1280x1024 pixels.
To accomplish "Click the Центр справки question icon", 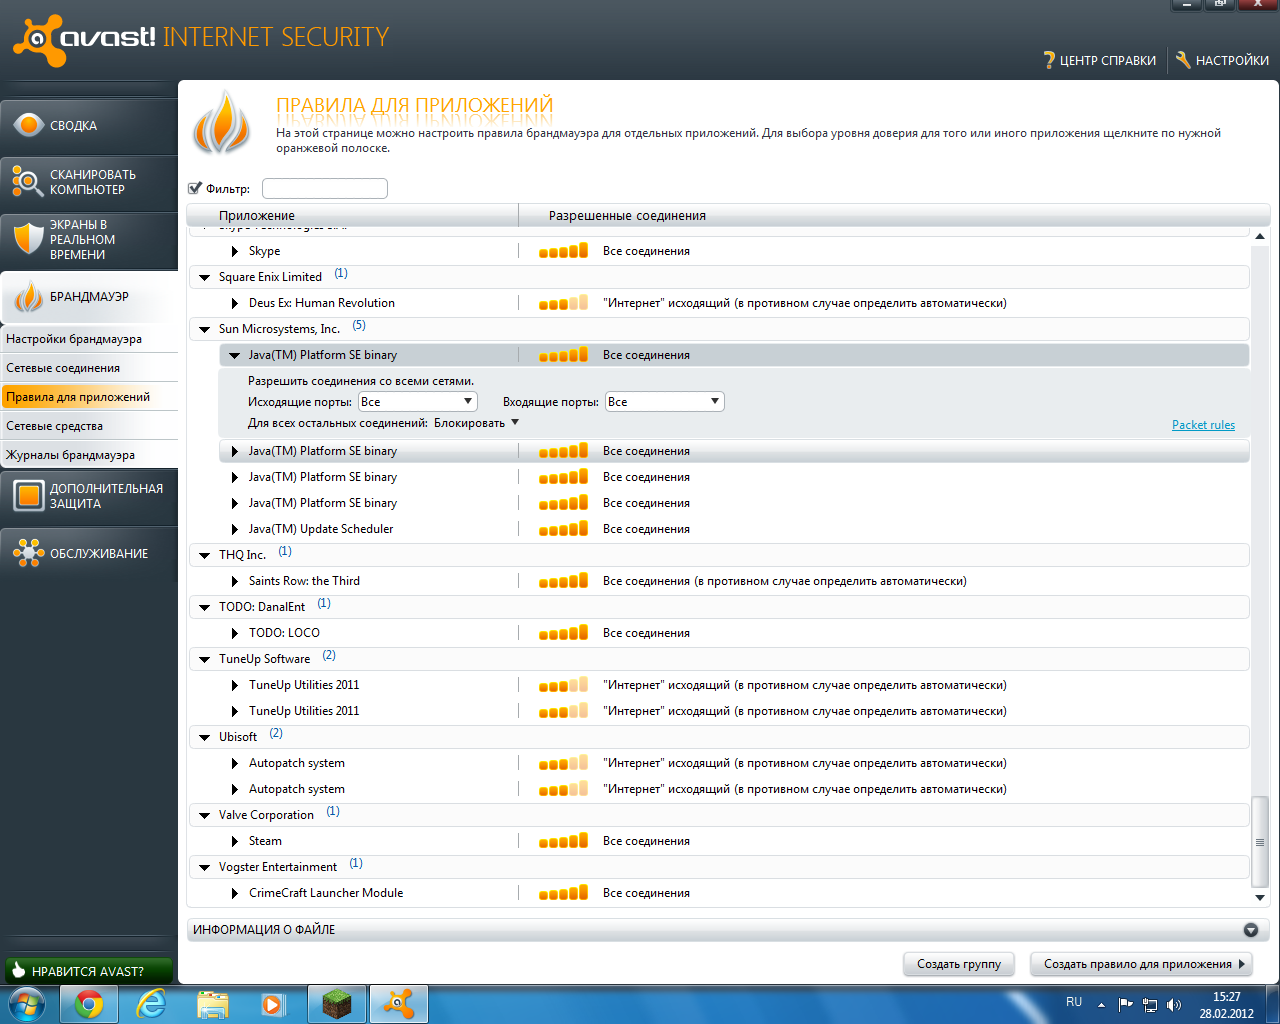I will 1049,60.
